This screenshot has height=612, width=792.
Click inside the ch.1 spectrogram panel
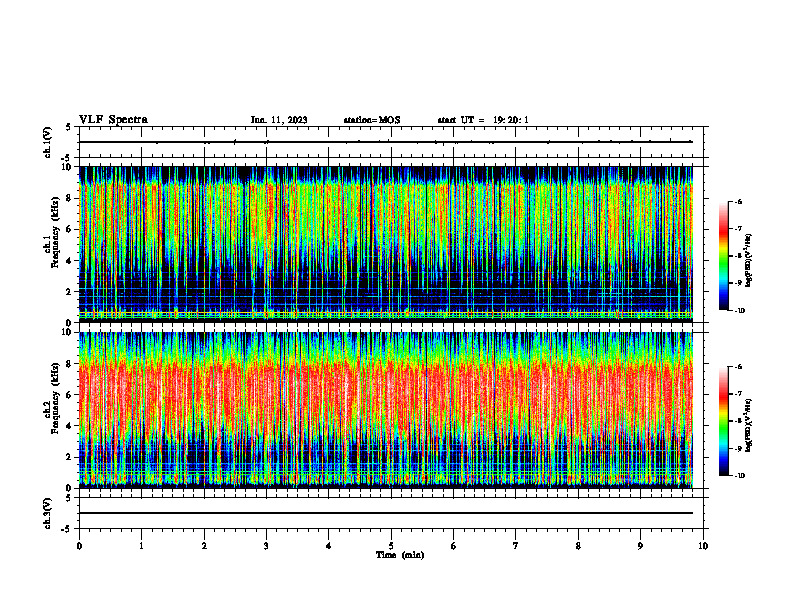pos(385,244)
